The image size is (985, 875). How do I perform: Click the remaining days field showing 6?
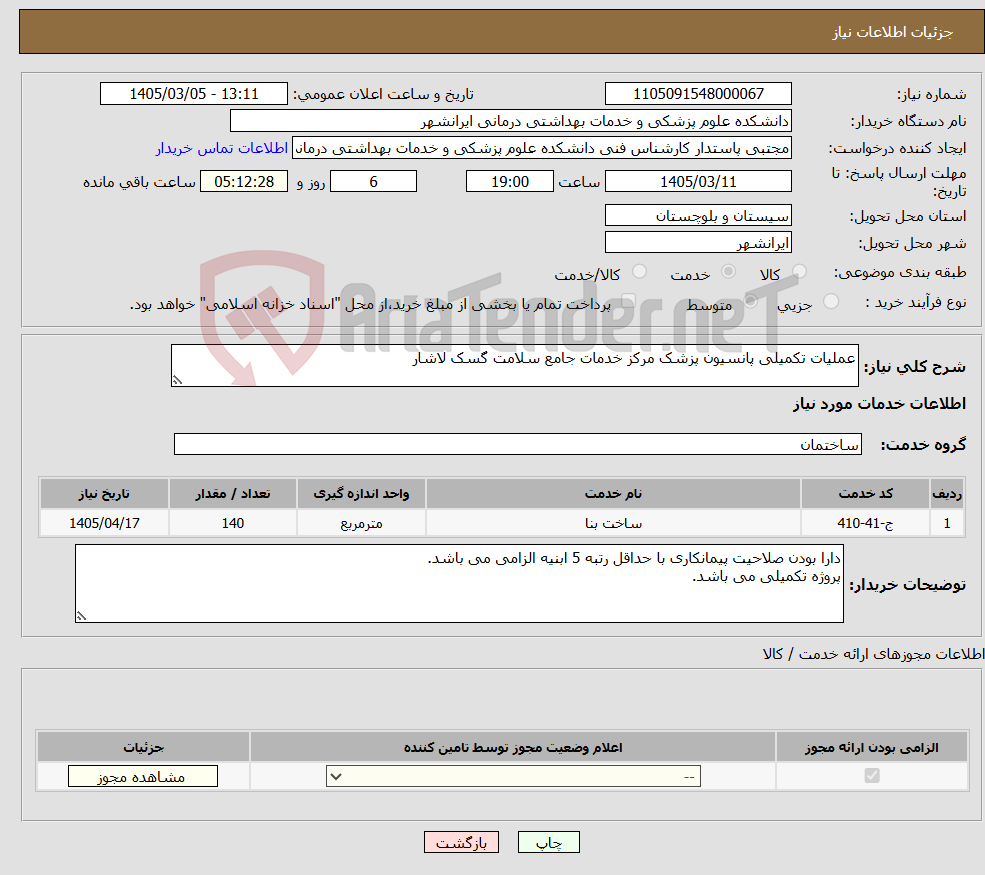pyautogui.click(x=373, y=182)
